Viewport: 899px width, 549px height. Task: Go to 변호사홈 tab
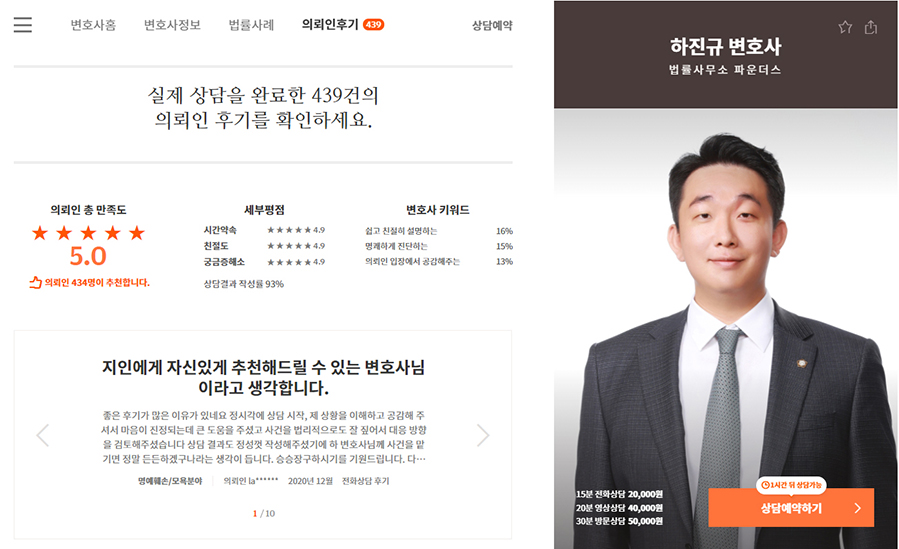coord(93,25)
